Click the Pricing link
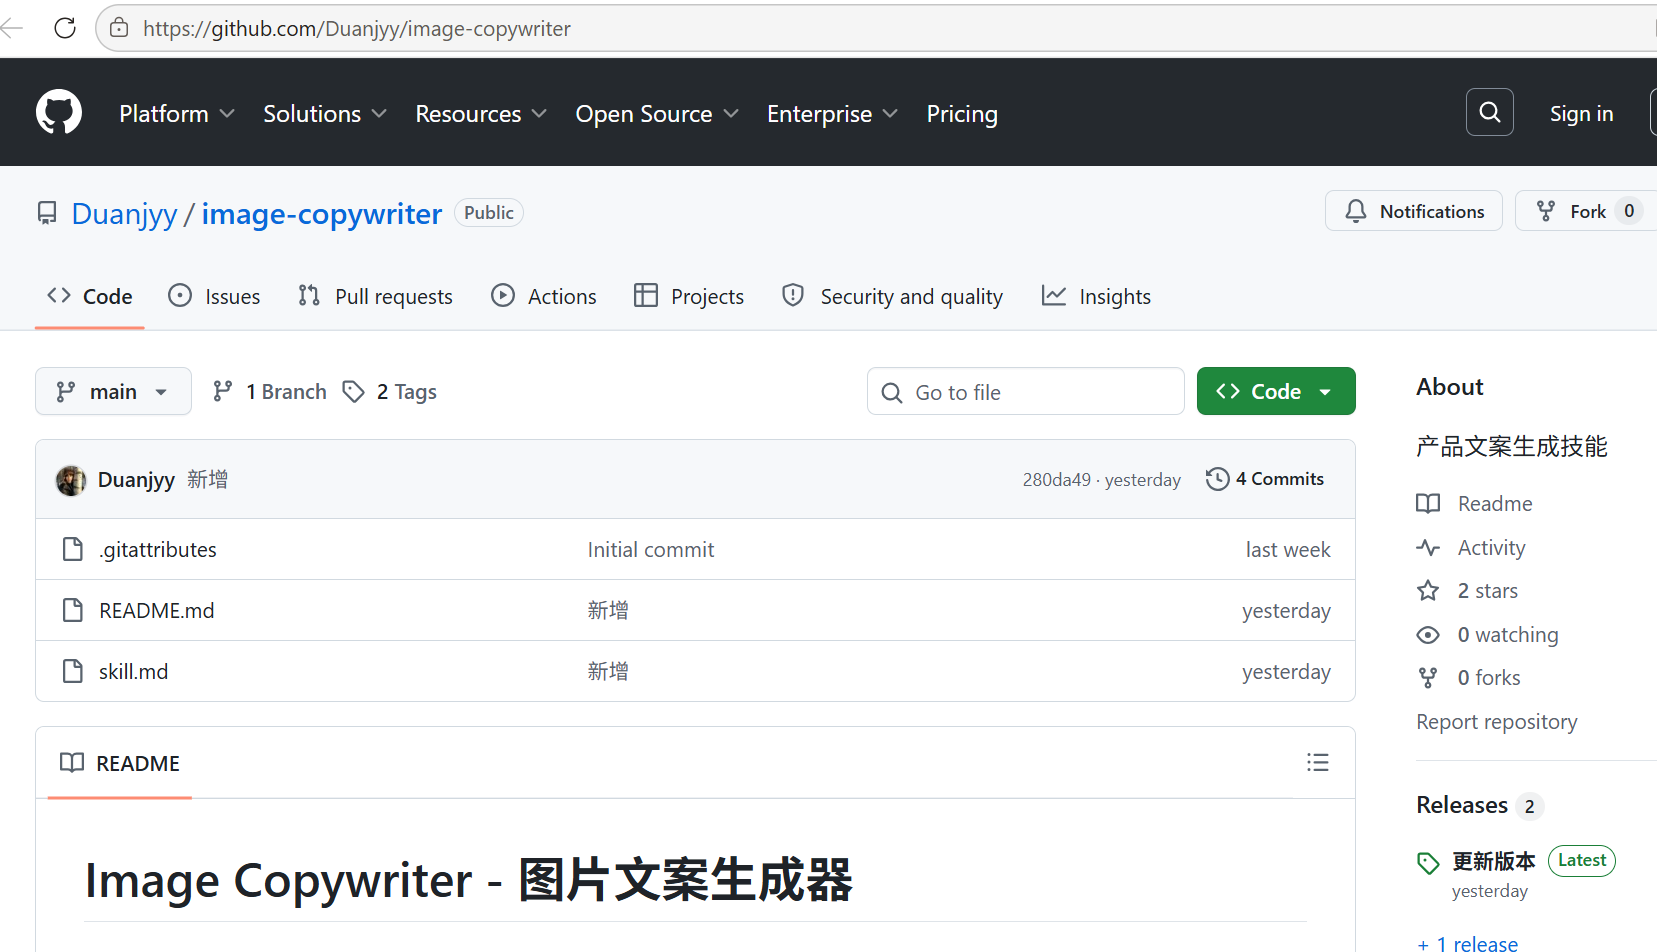The height and width of the screenshot is (952, 1657). click(x=962, y=114)
